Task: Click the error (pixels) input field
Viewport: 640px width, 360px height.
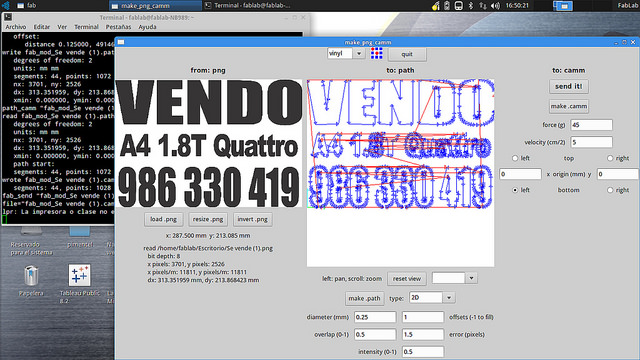Action: [423, 334]
